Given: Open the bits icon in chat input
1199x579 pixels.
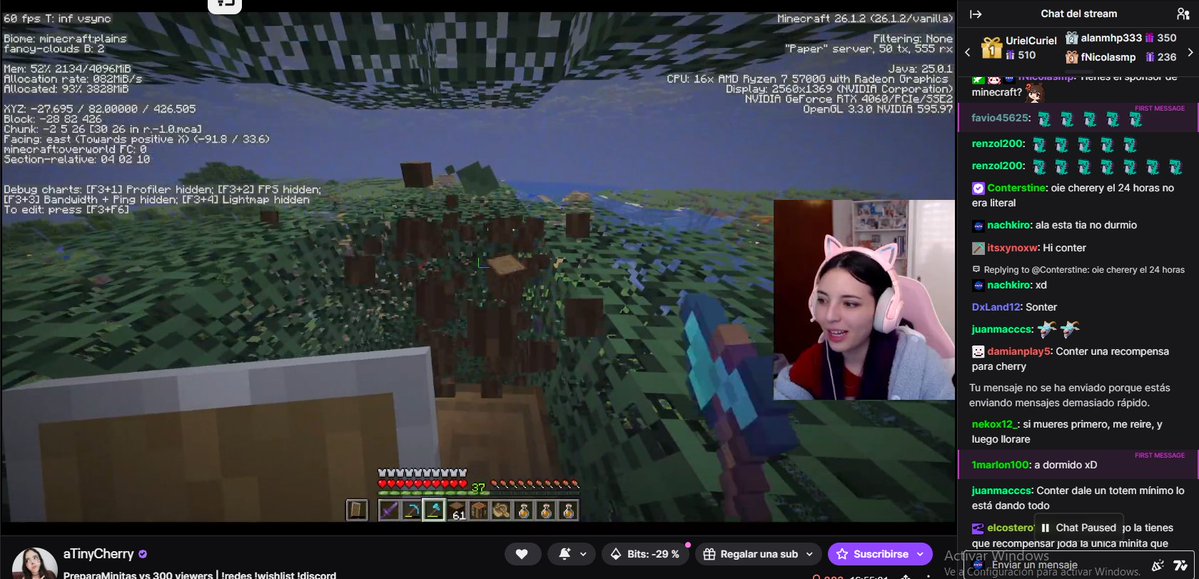Looking at the screenshot, I should pos(1158,566).
